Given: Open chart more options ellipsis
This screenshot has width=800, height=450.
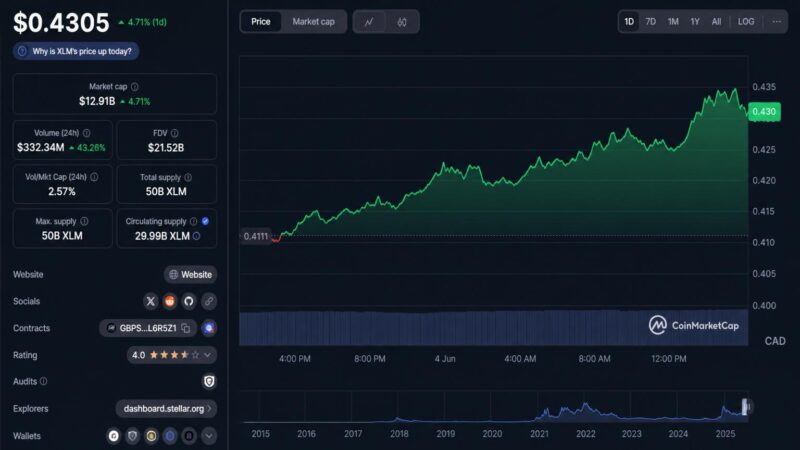Looking at the screenshot, I should 777,21.
